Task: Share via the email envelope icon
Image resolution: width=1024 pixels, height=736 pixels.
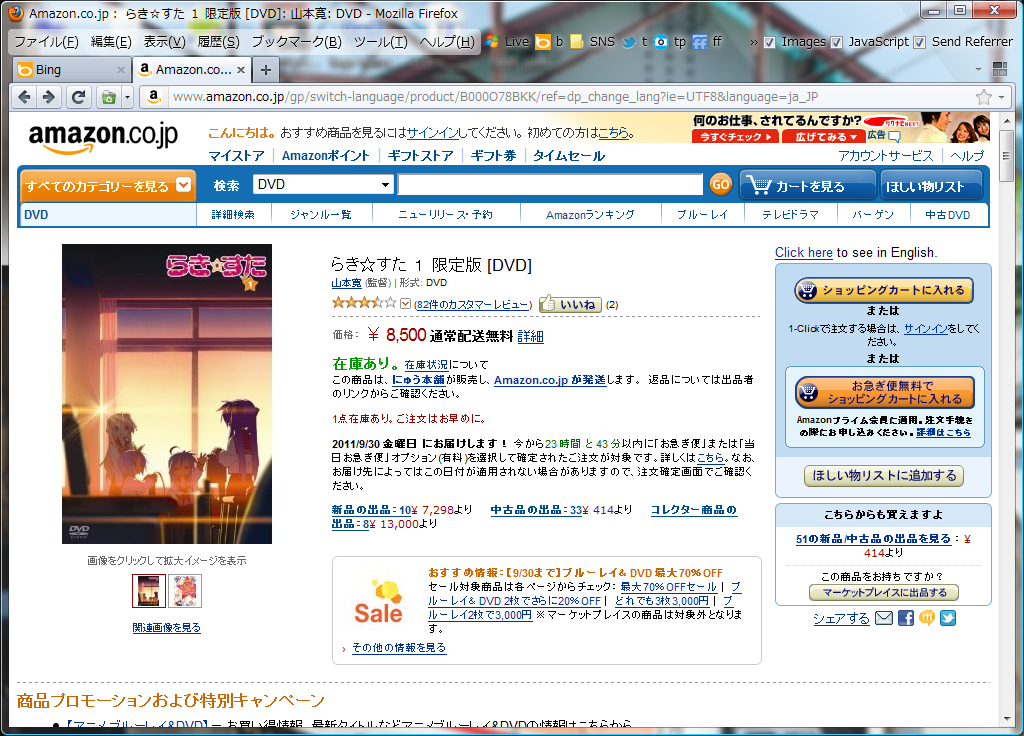Action: [x=883, y=617]
